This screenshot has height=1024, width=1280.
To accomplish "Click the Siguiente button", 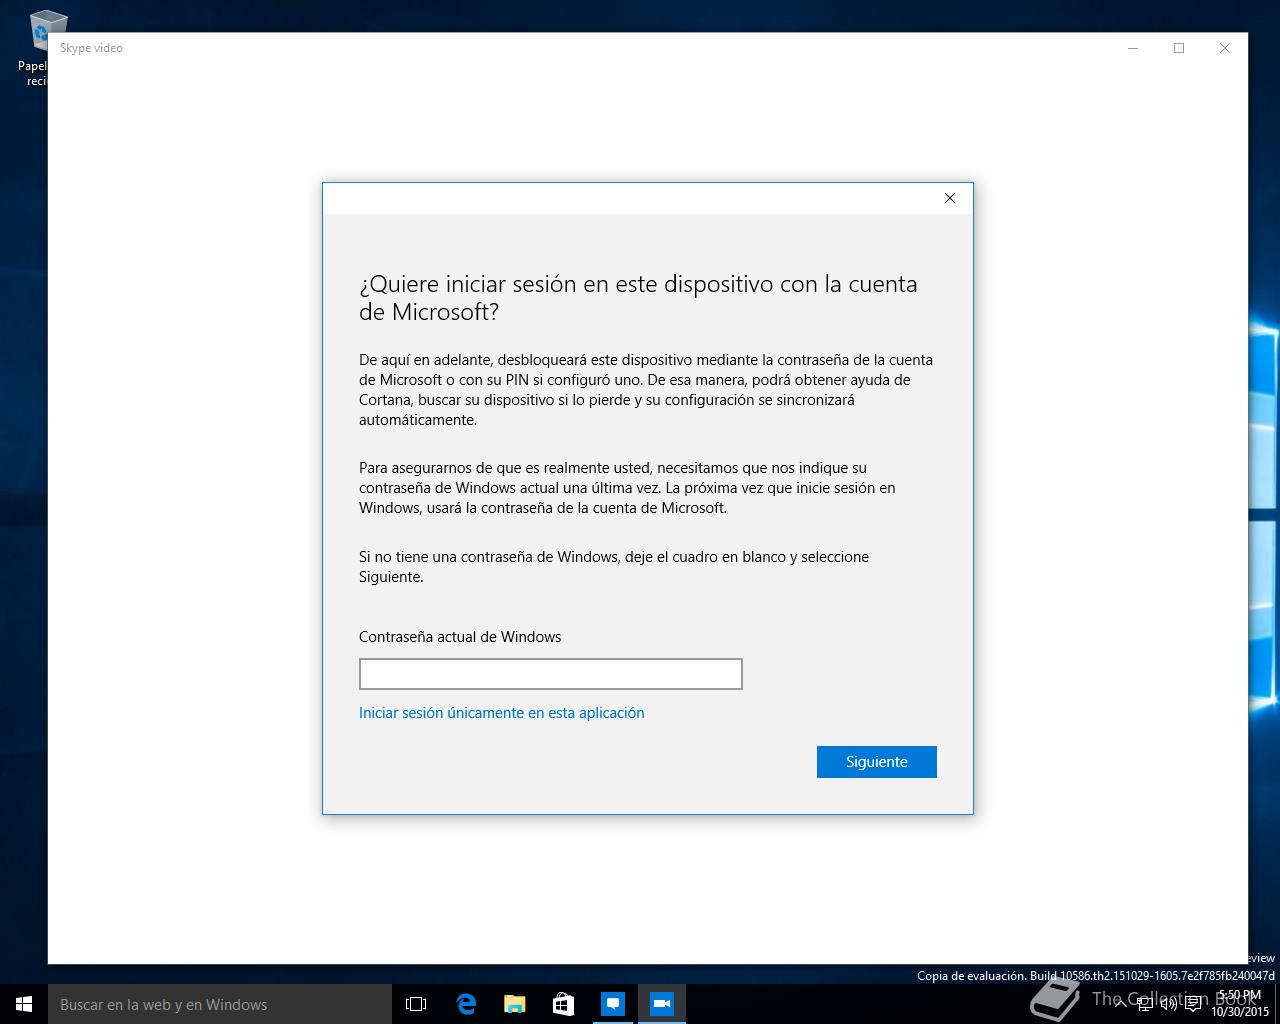I will point(876,762).
